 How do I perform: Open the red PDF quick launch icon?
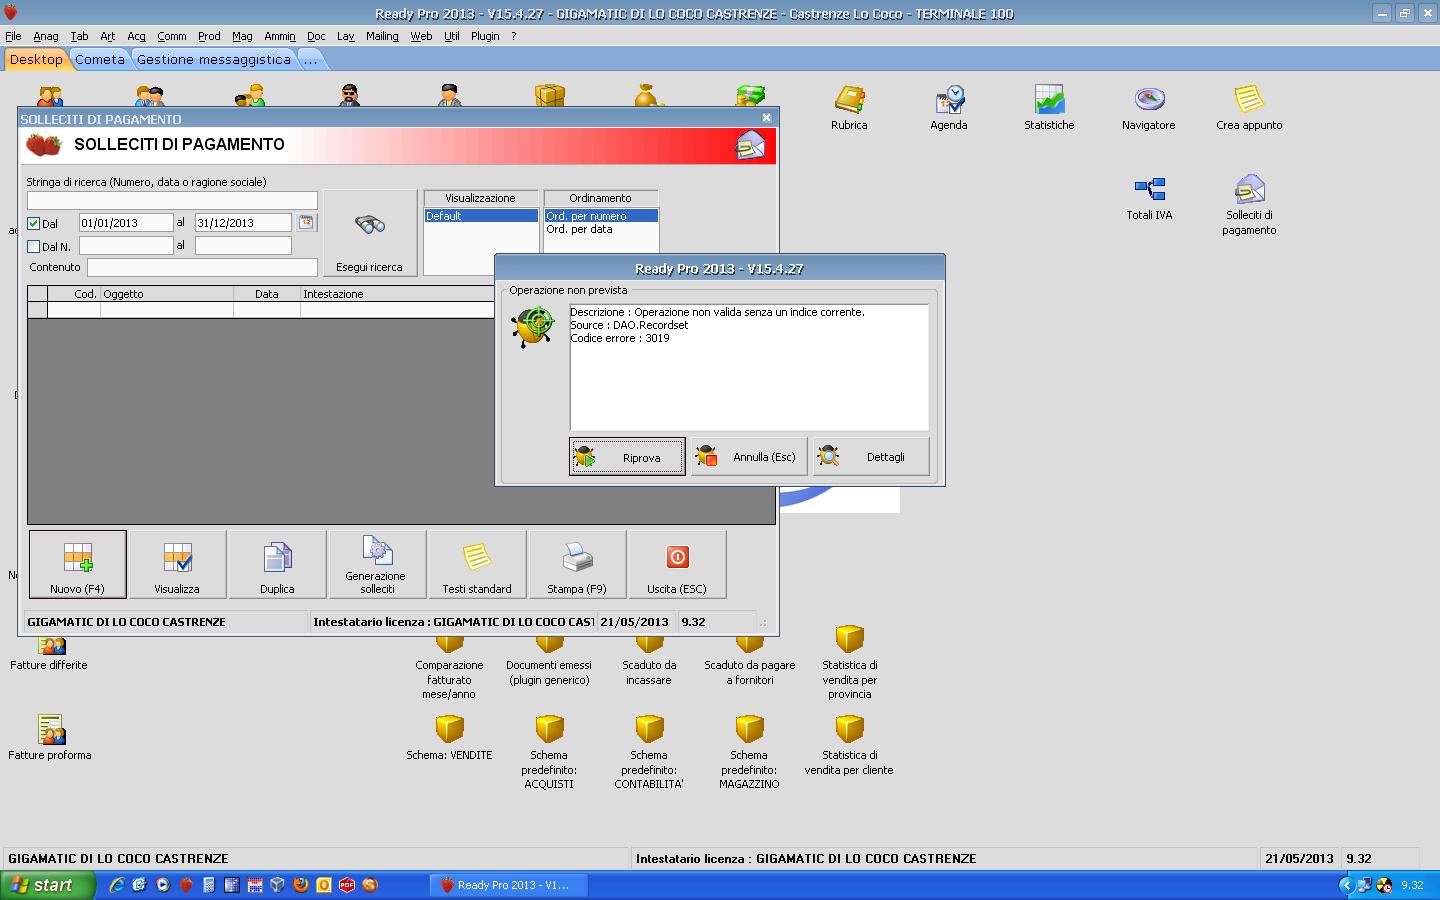(x=347, y=885)
